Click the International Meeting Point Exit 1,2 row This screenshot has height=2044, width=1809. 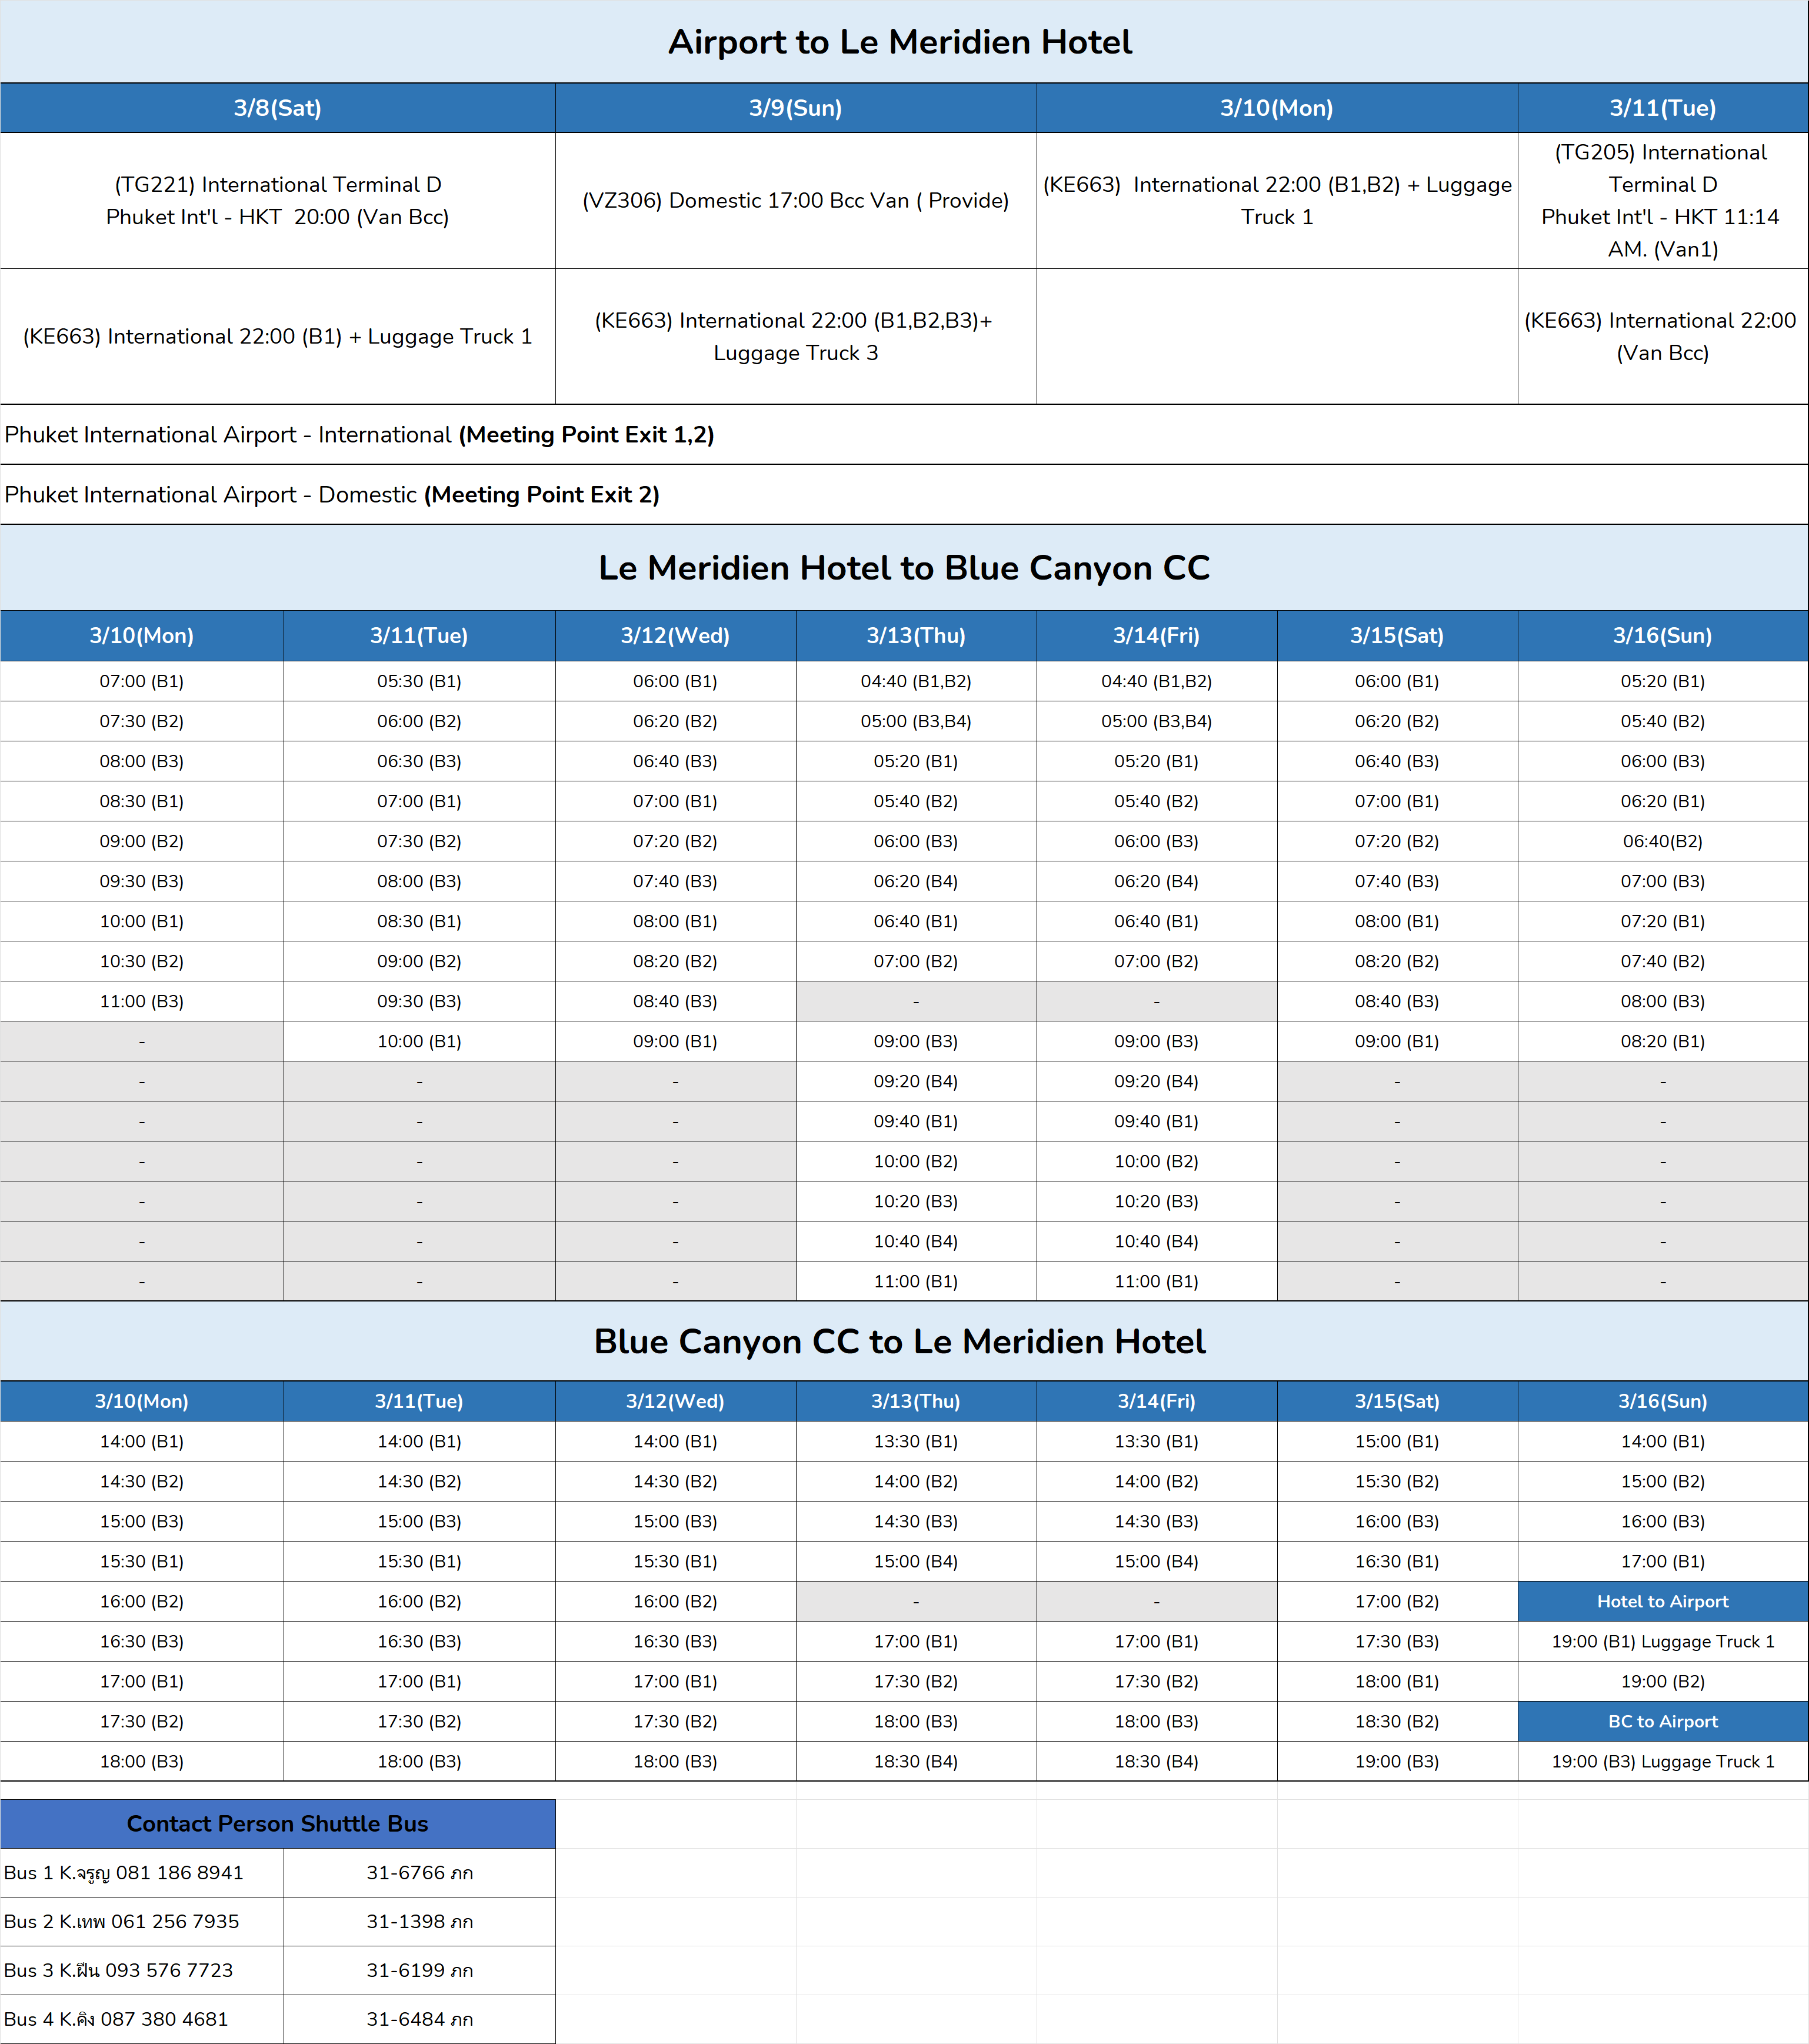(904, 434)
